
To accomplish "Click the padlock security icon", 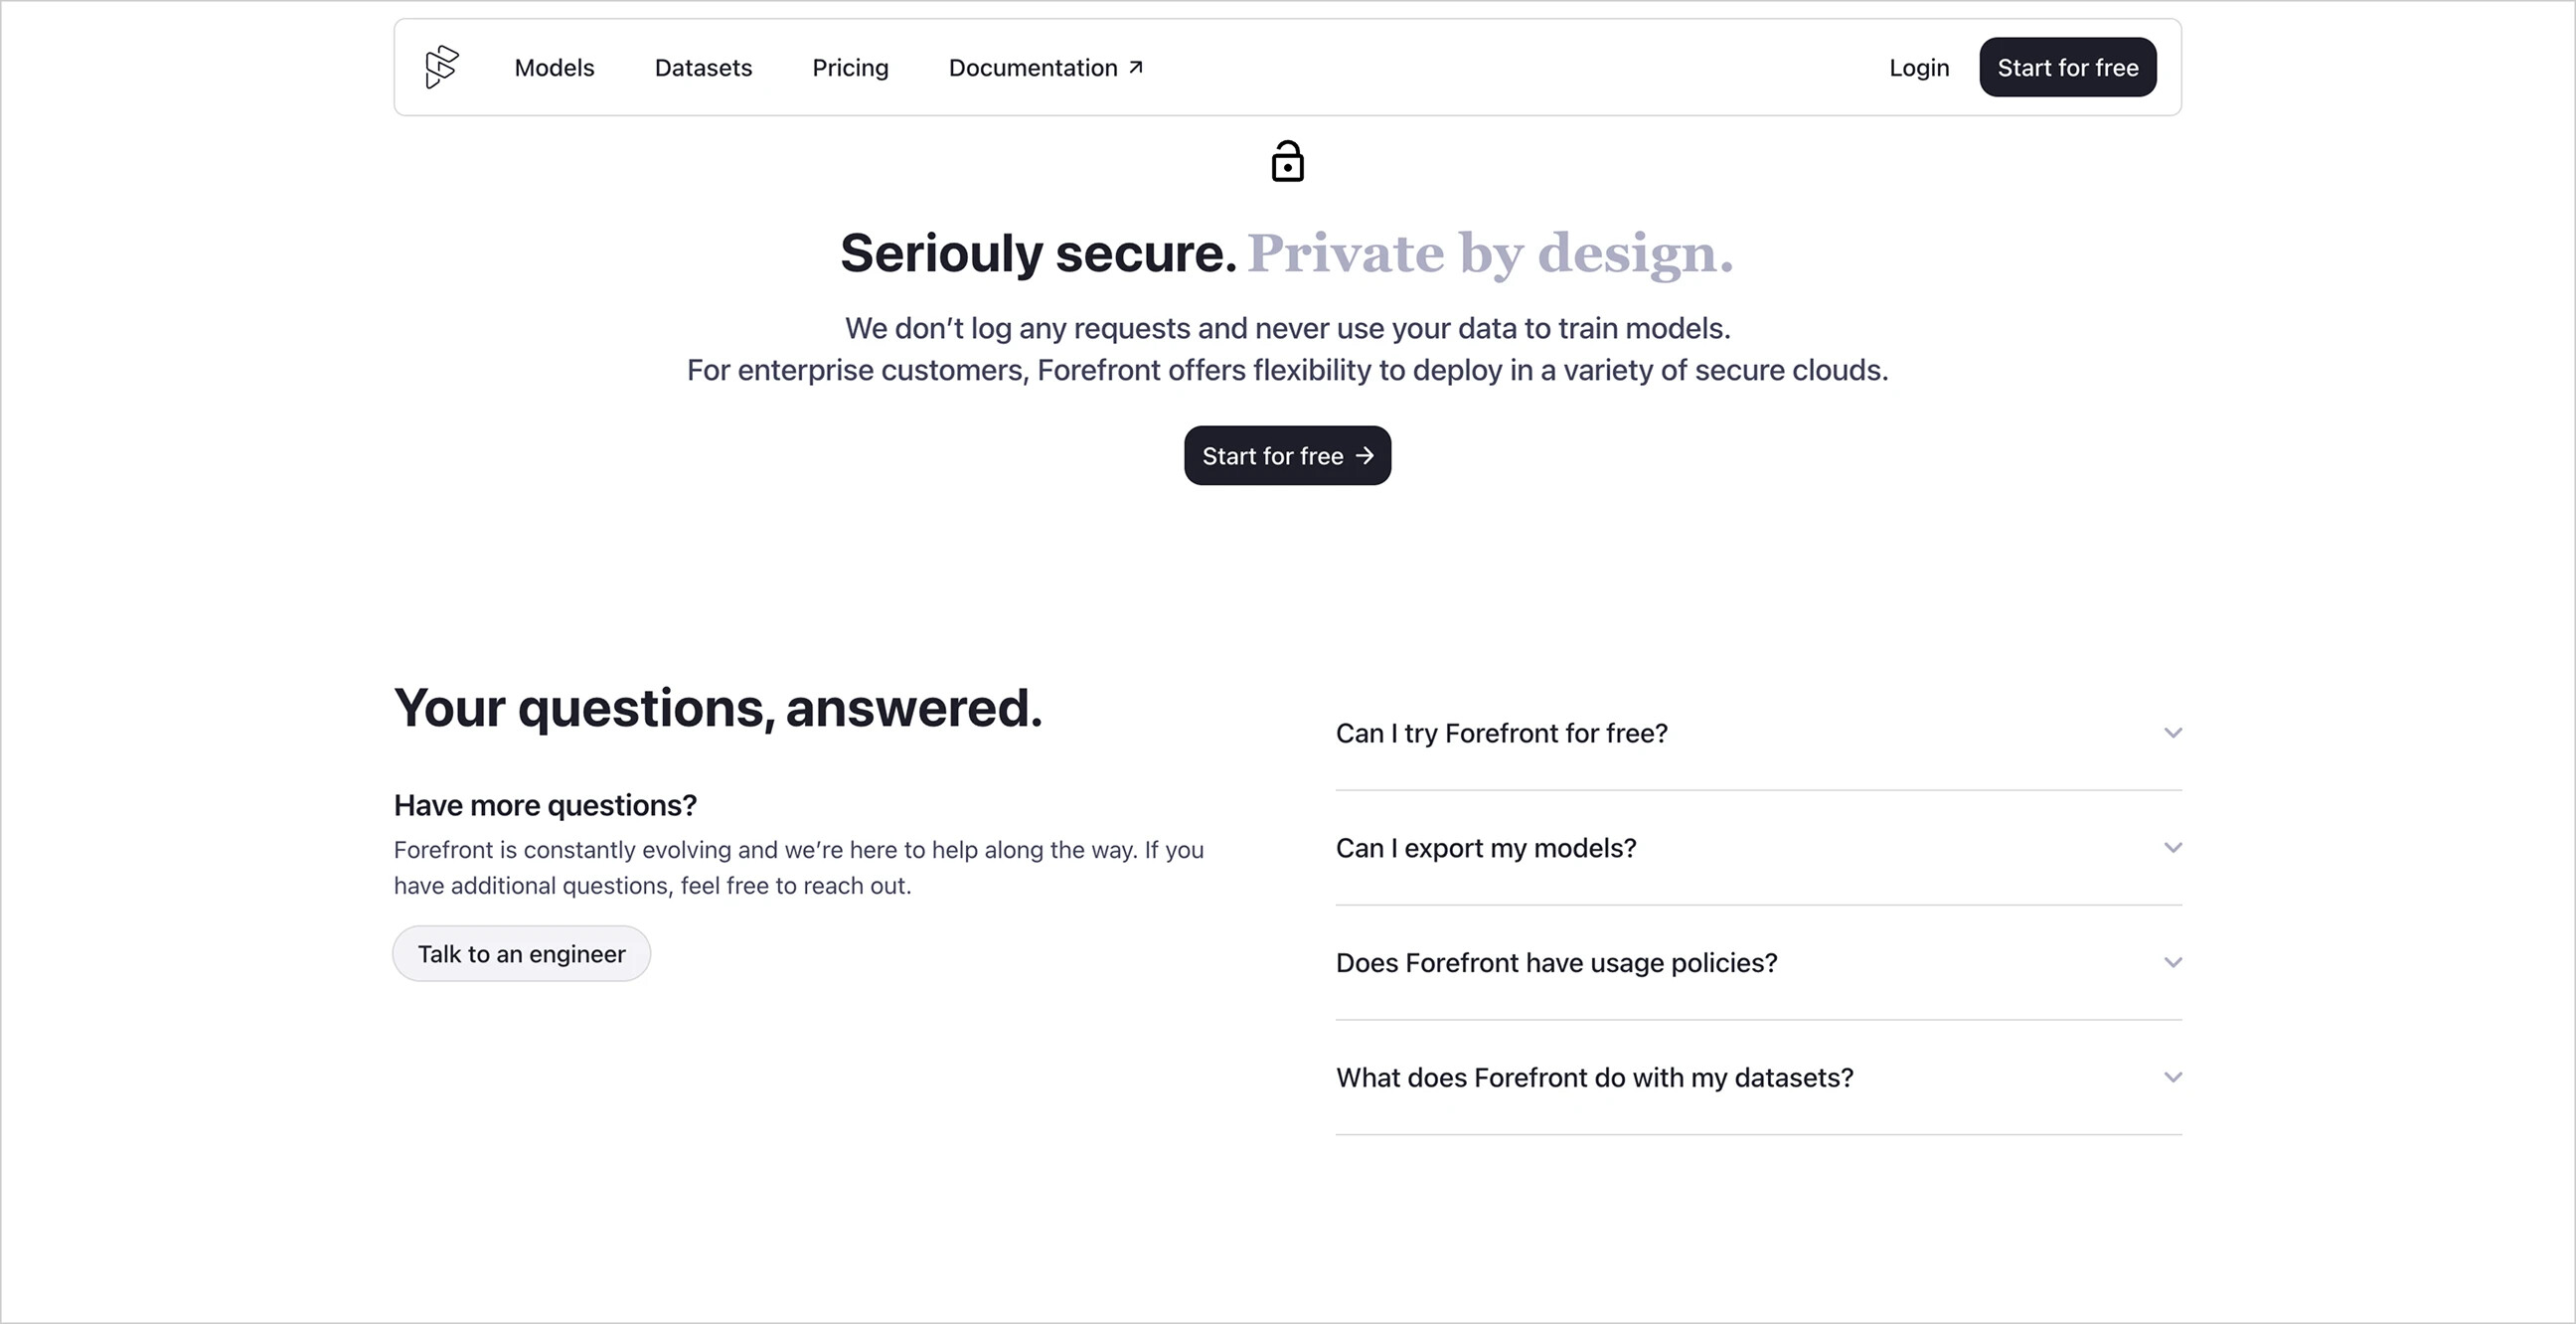I will pyautogui.click(x=1287, y=161).
